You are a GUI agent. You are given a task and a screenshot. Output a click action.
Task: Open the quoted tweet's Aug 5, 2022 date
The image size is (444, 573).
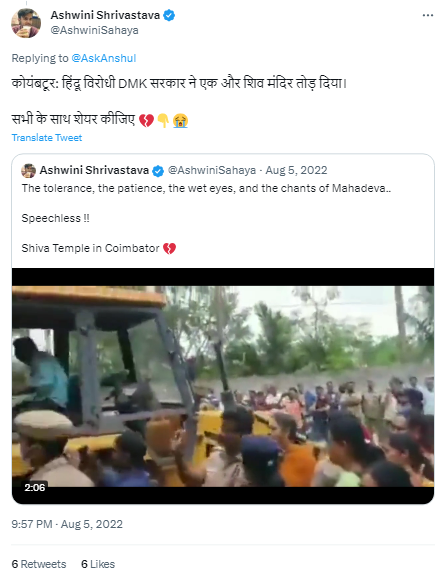point(296,170)
